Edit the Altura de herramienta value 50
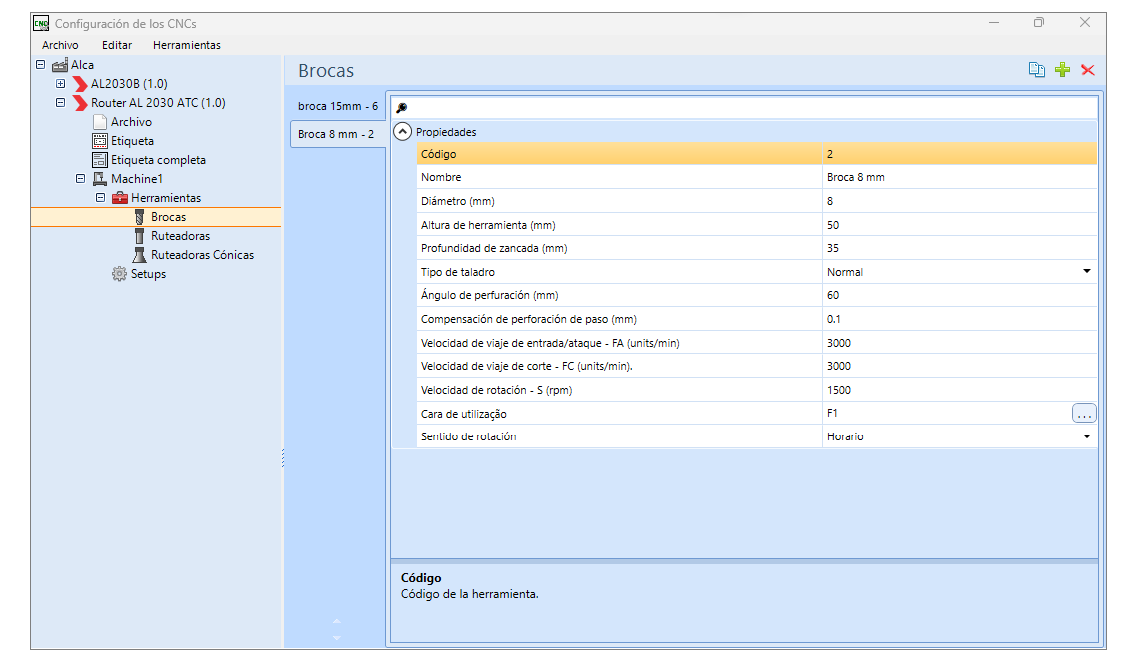Screen dimensions: 1125x660 click(x=959, y=225)
